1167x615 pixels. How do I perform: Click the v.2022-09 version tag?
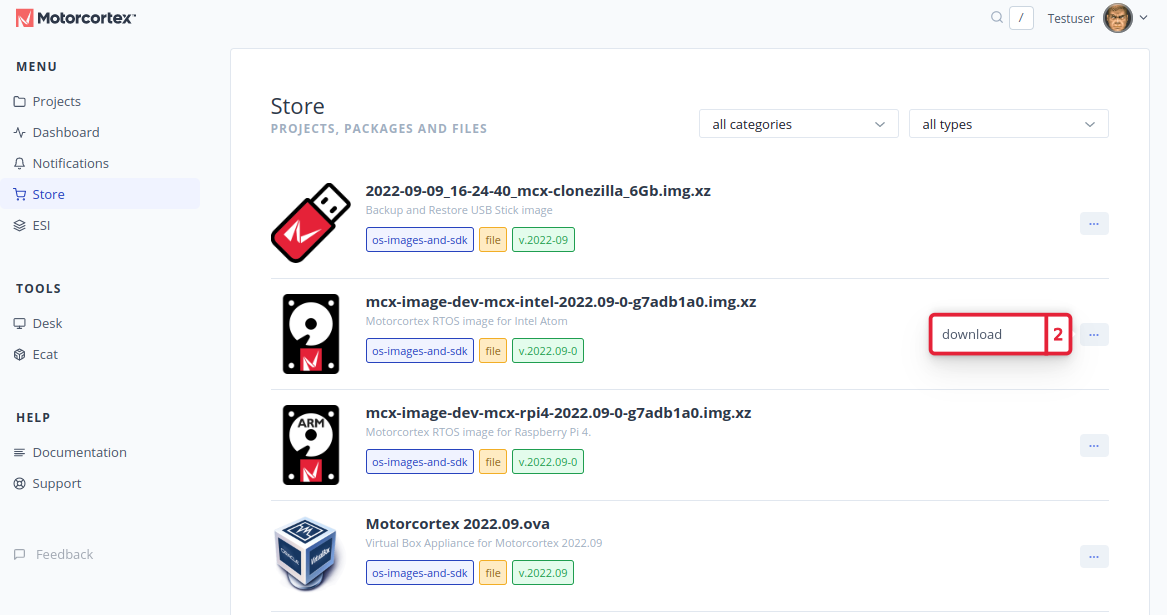coord(543,240)
